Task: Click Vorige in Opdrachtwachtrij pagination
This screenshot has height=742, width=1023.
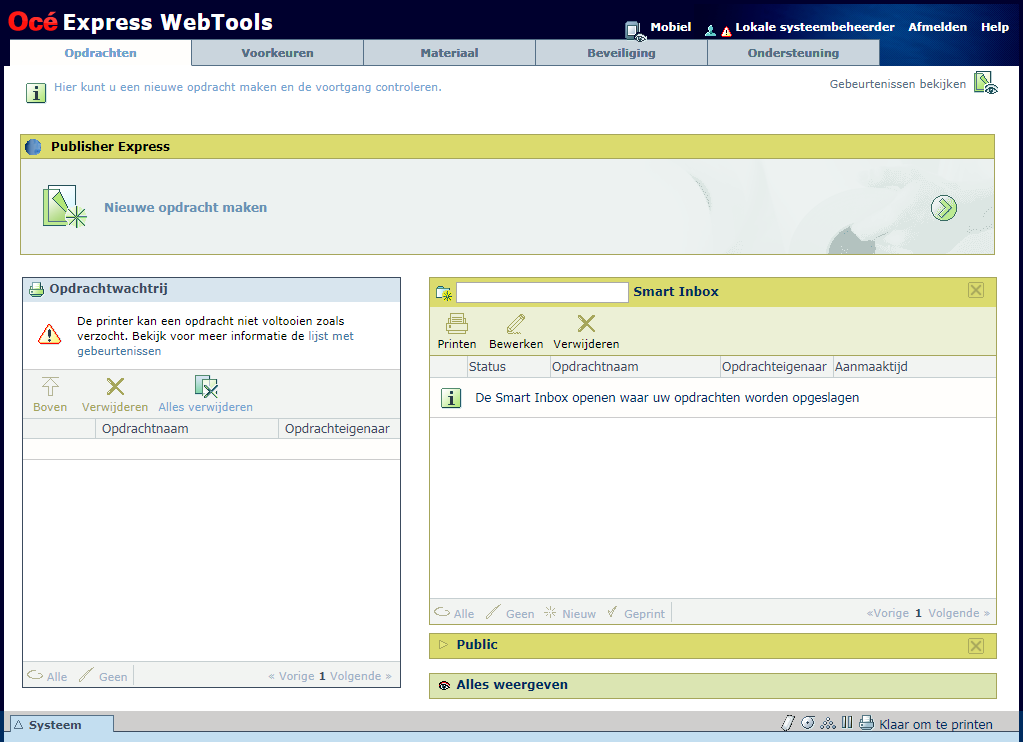Action: coord(291,676)
